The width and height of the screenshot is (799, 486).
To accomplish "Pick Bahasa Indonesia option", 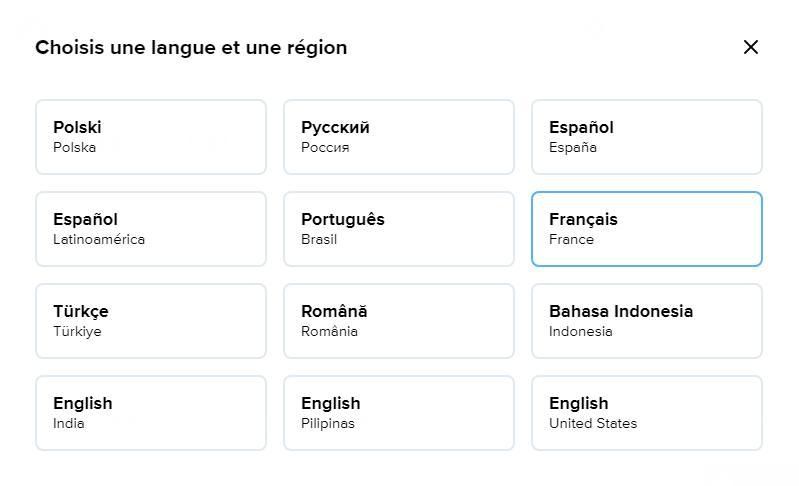I will 647,321.
